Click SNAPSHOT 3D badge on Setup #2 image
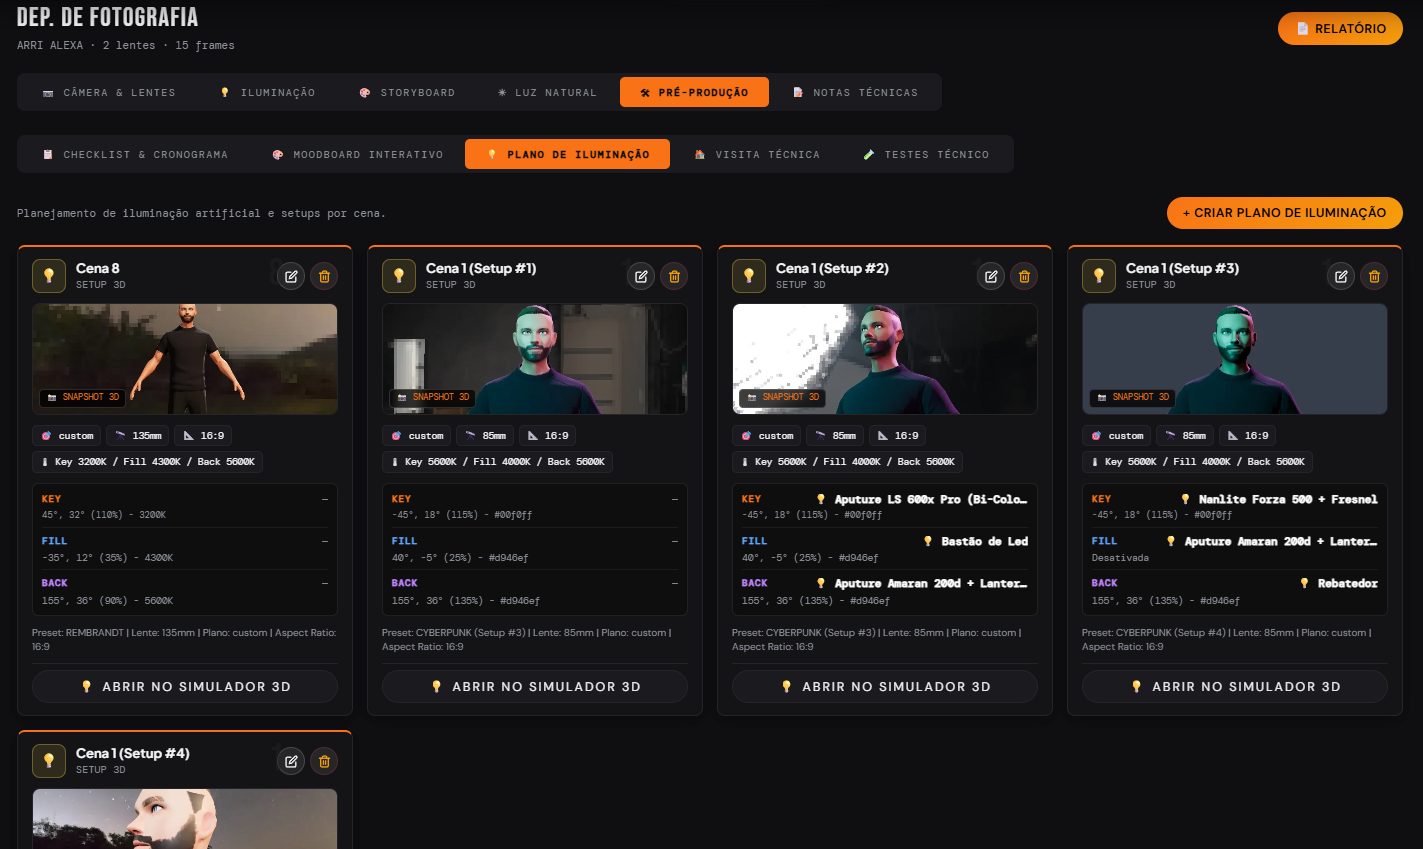The width and height of the screenshot is (1423, 849). (x=782, y=397)
